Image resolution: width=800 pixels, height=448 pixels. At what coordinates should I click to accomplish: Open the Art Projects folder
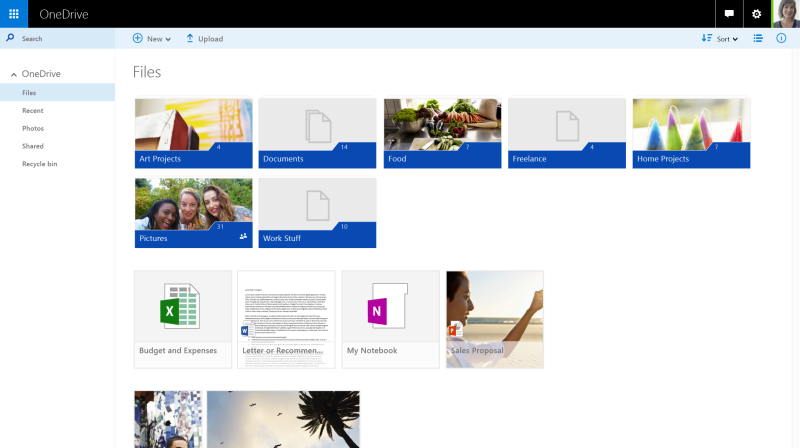(x=193, y=132)
